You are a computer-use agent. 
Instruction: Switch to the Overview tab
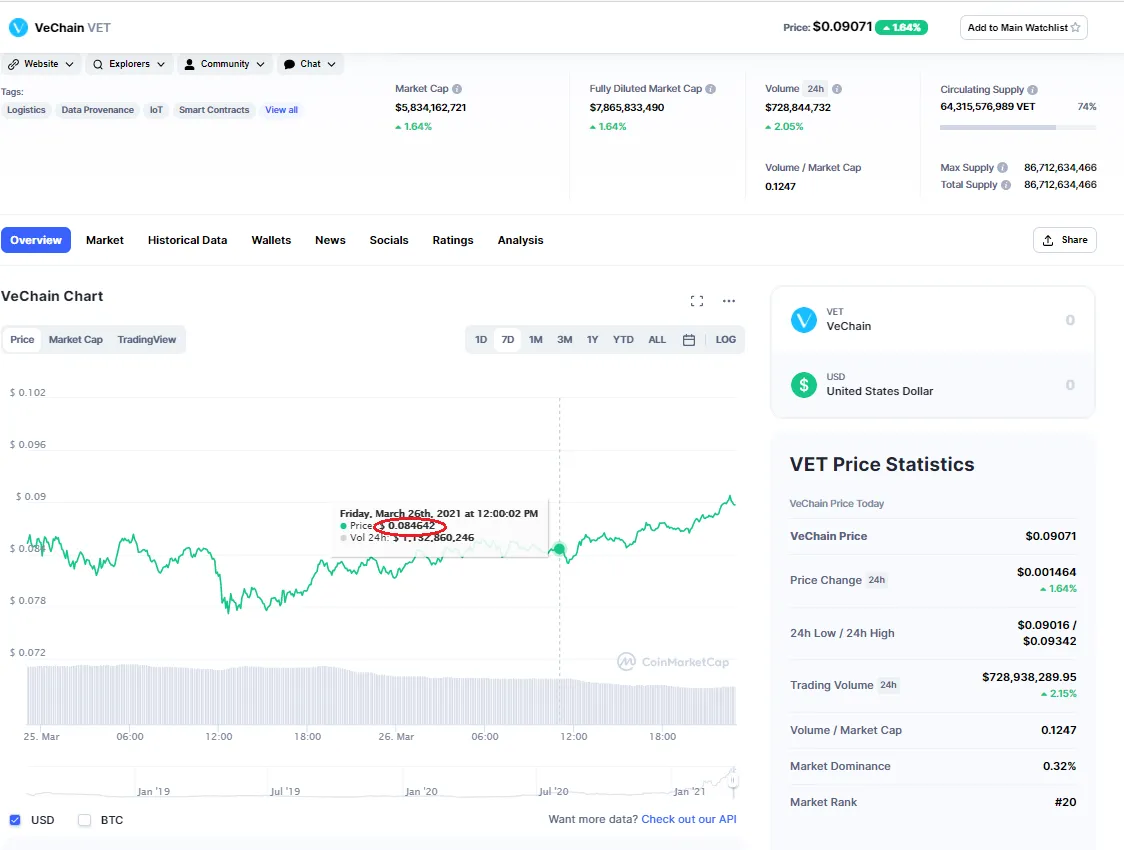tap(36, 240)
